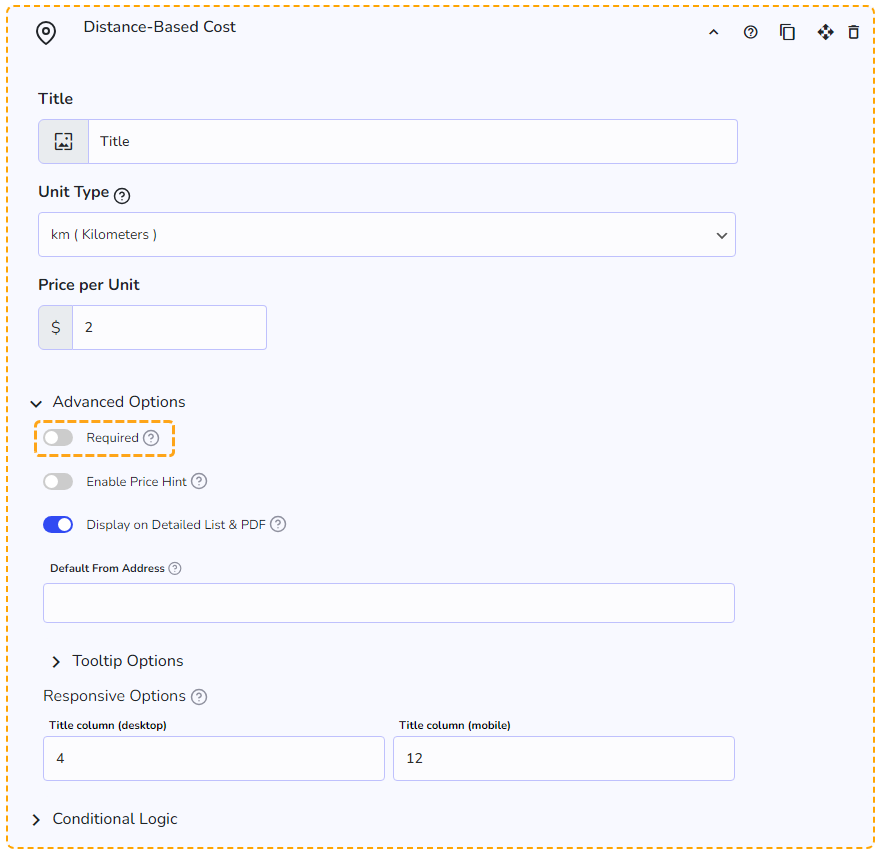Duplicate the Distance-Based Cost element
Screen dimensions: 883x856
[x=787, y=32]
